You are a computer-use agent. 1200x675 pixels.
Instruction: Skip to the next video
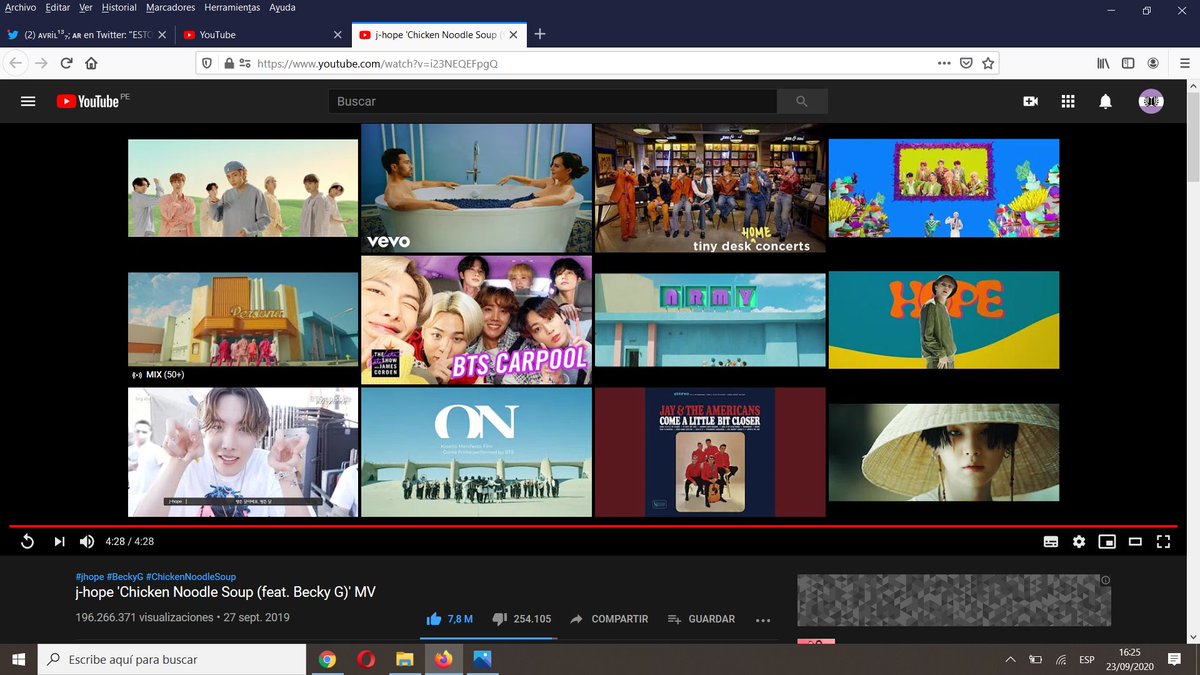[59, 541]
